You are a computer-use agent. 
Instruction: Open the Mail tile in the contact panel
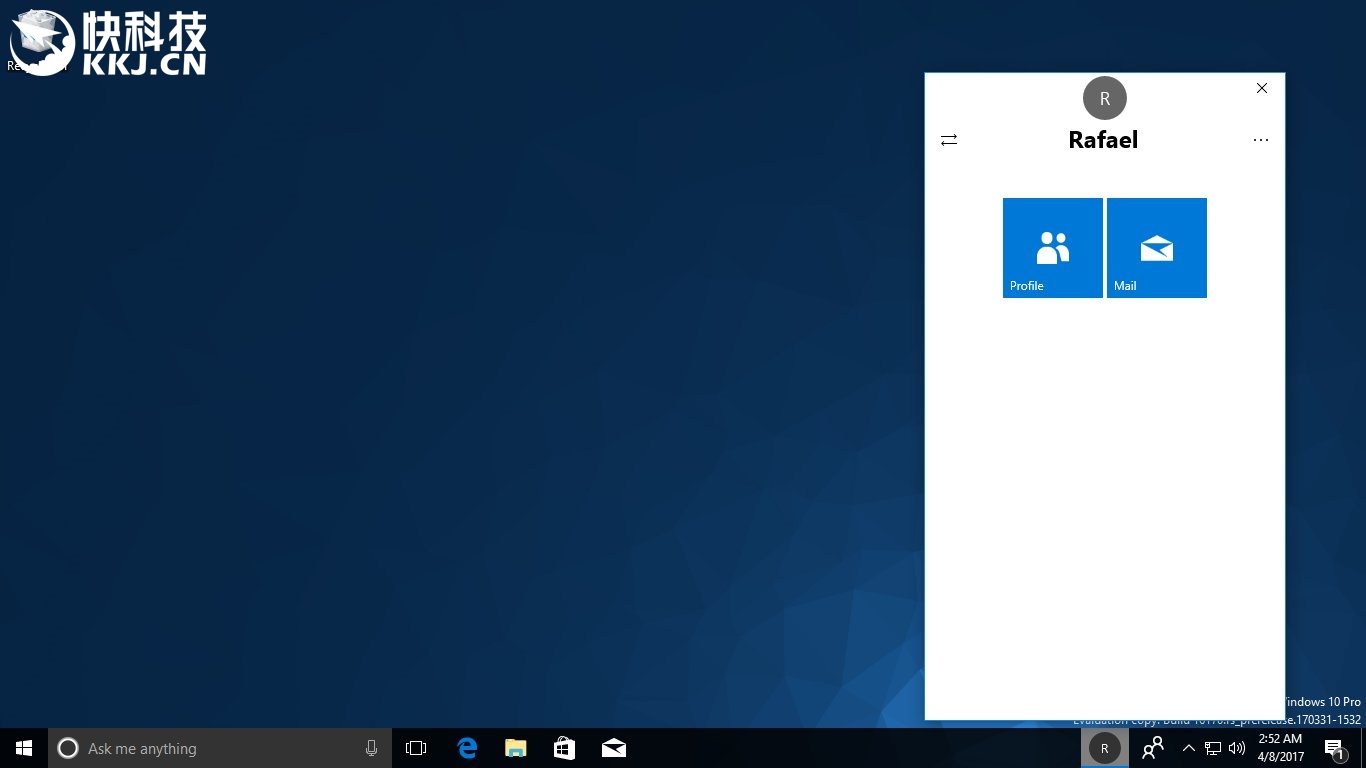pyautogui.click(x=1156, y=247)
